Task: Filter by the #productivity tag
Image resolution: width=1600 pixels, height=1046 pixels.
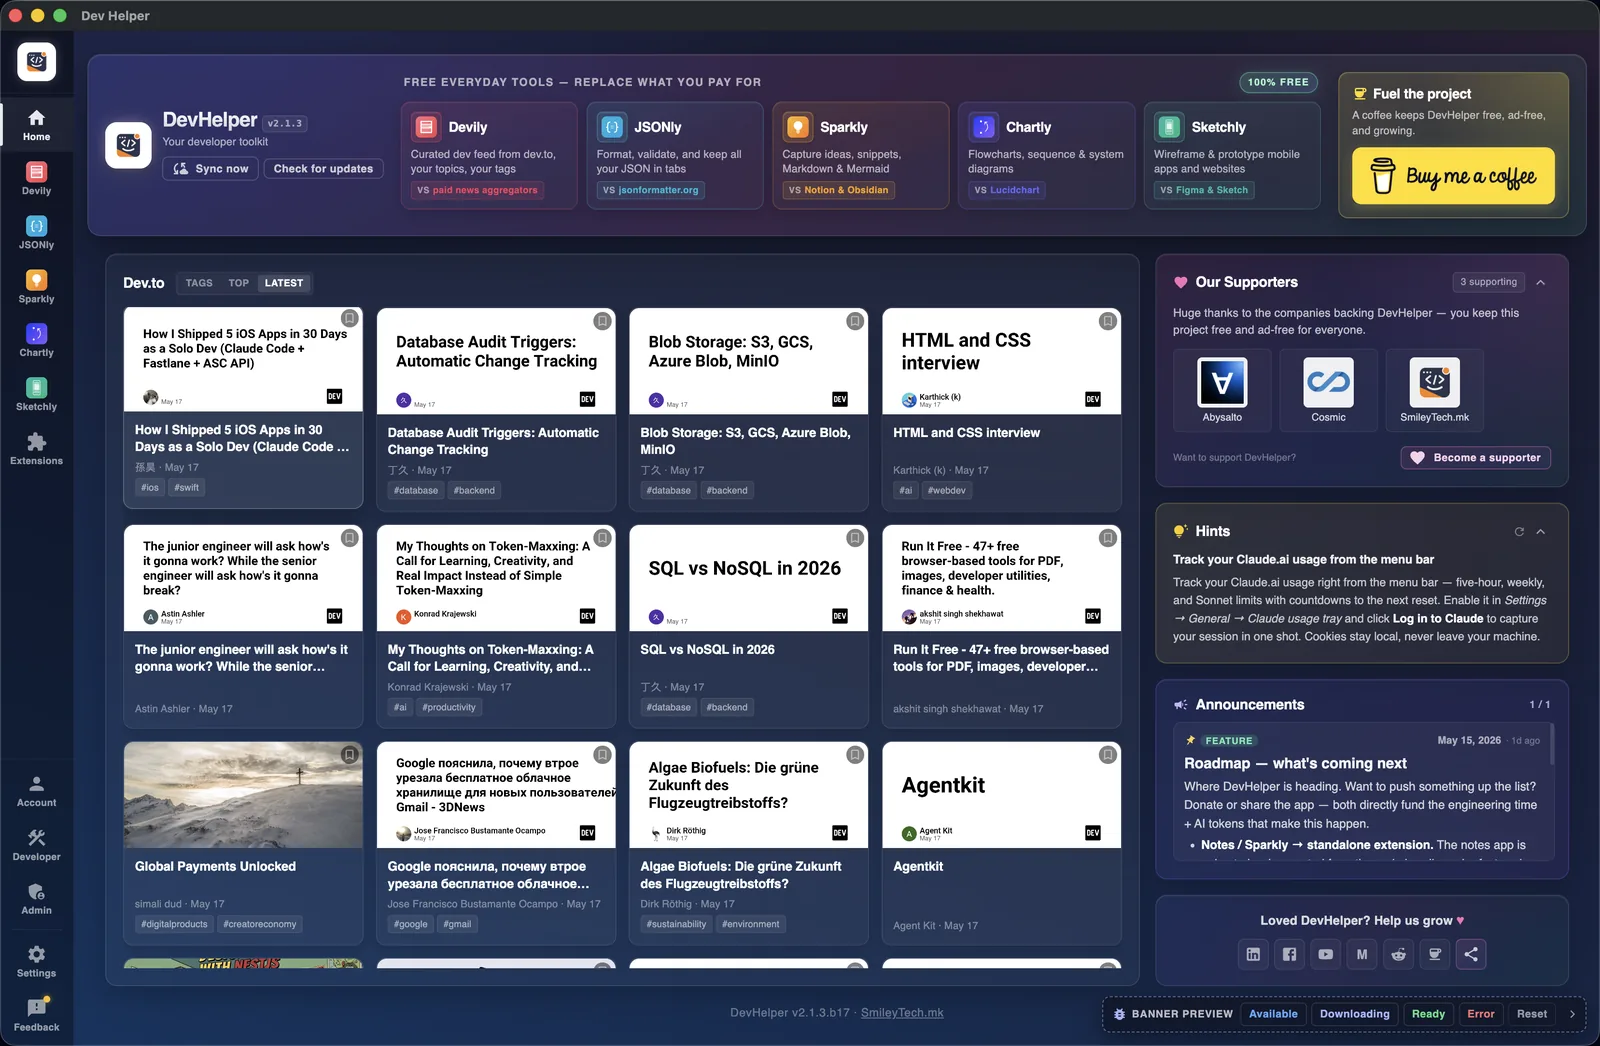Action: [449, 708]
